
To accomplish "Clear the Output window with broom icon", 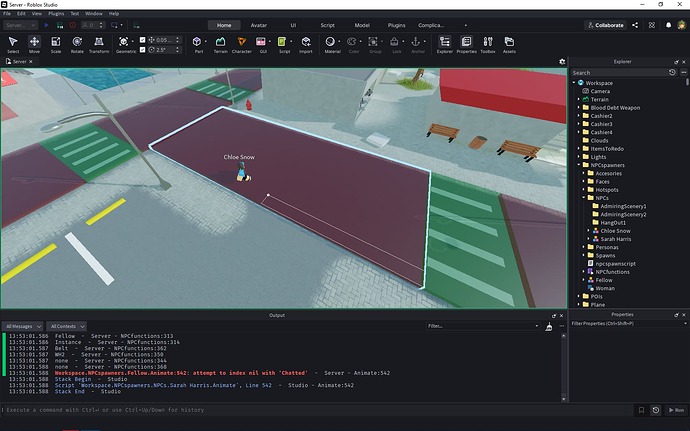I will coord(549,326).
